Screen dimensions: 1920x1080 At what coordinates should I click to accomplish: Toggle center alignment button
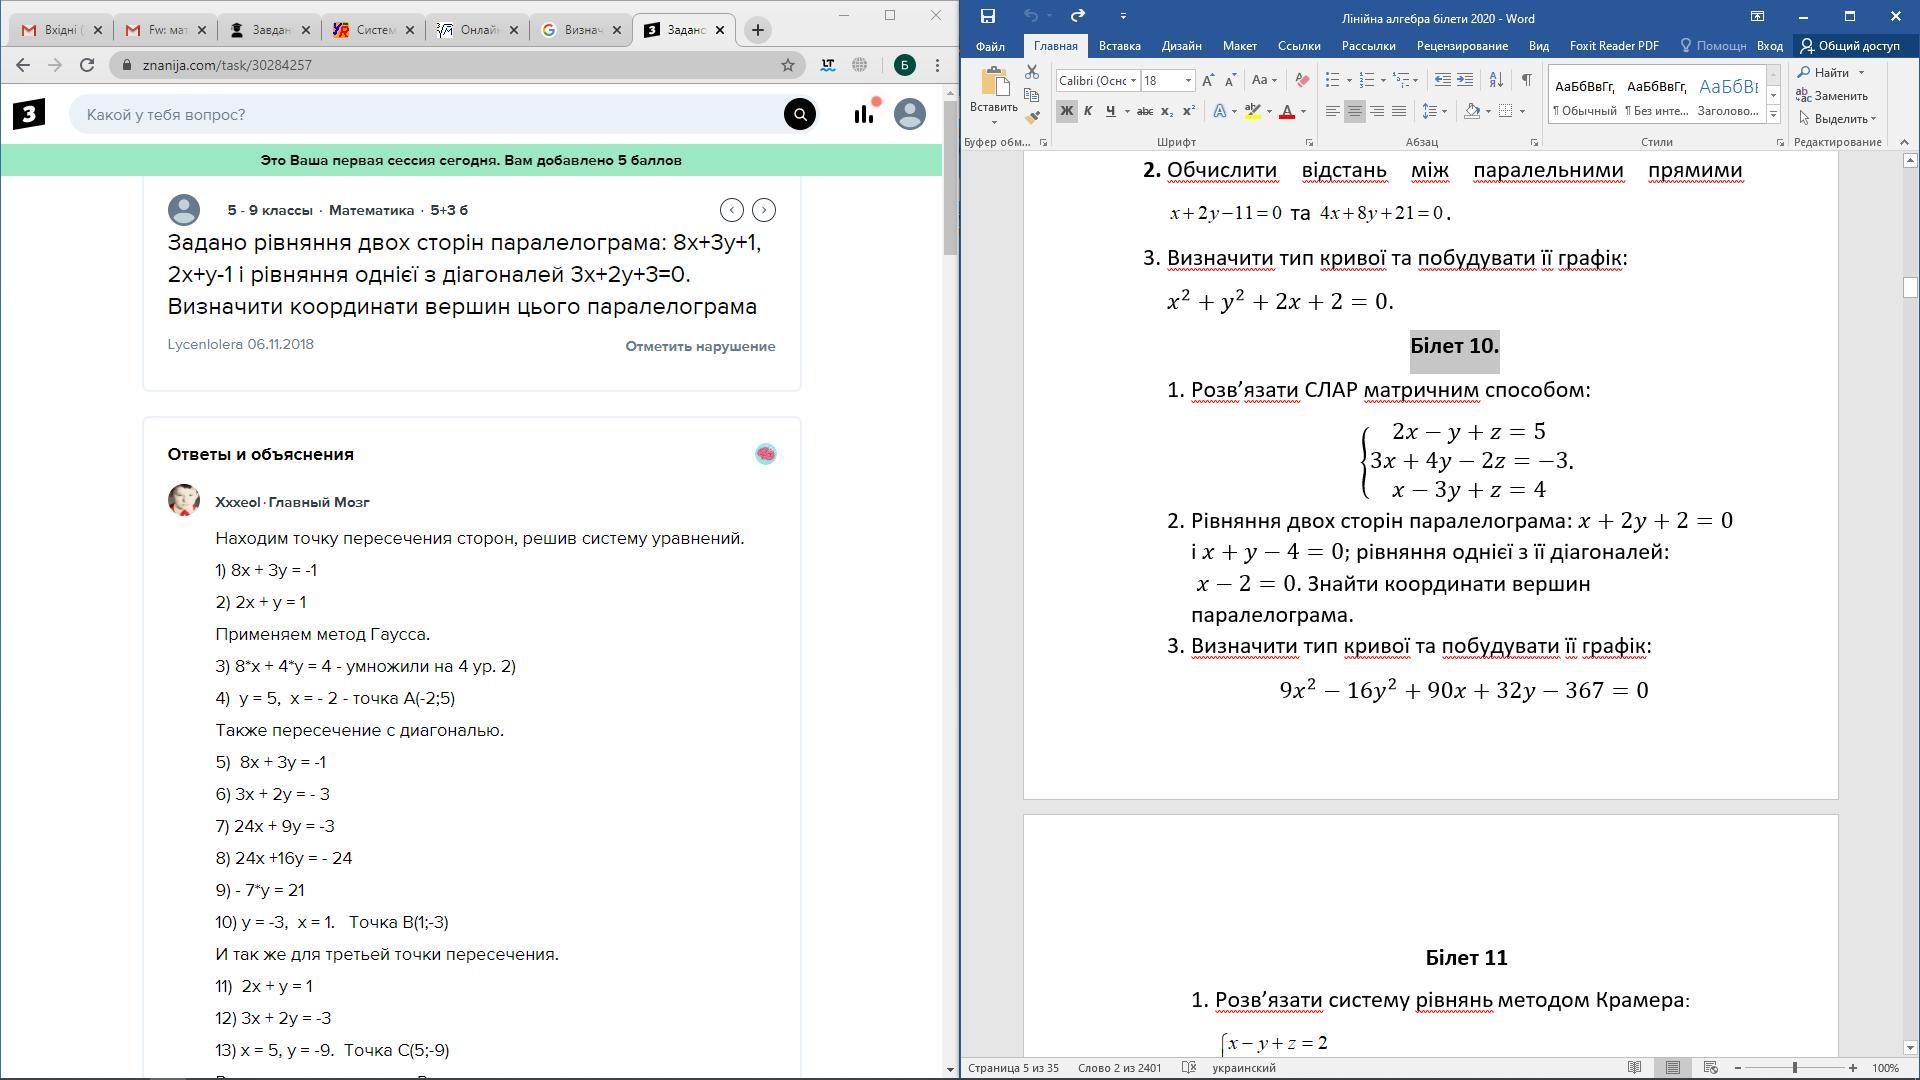(x=1354, y=111)
